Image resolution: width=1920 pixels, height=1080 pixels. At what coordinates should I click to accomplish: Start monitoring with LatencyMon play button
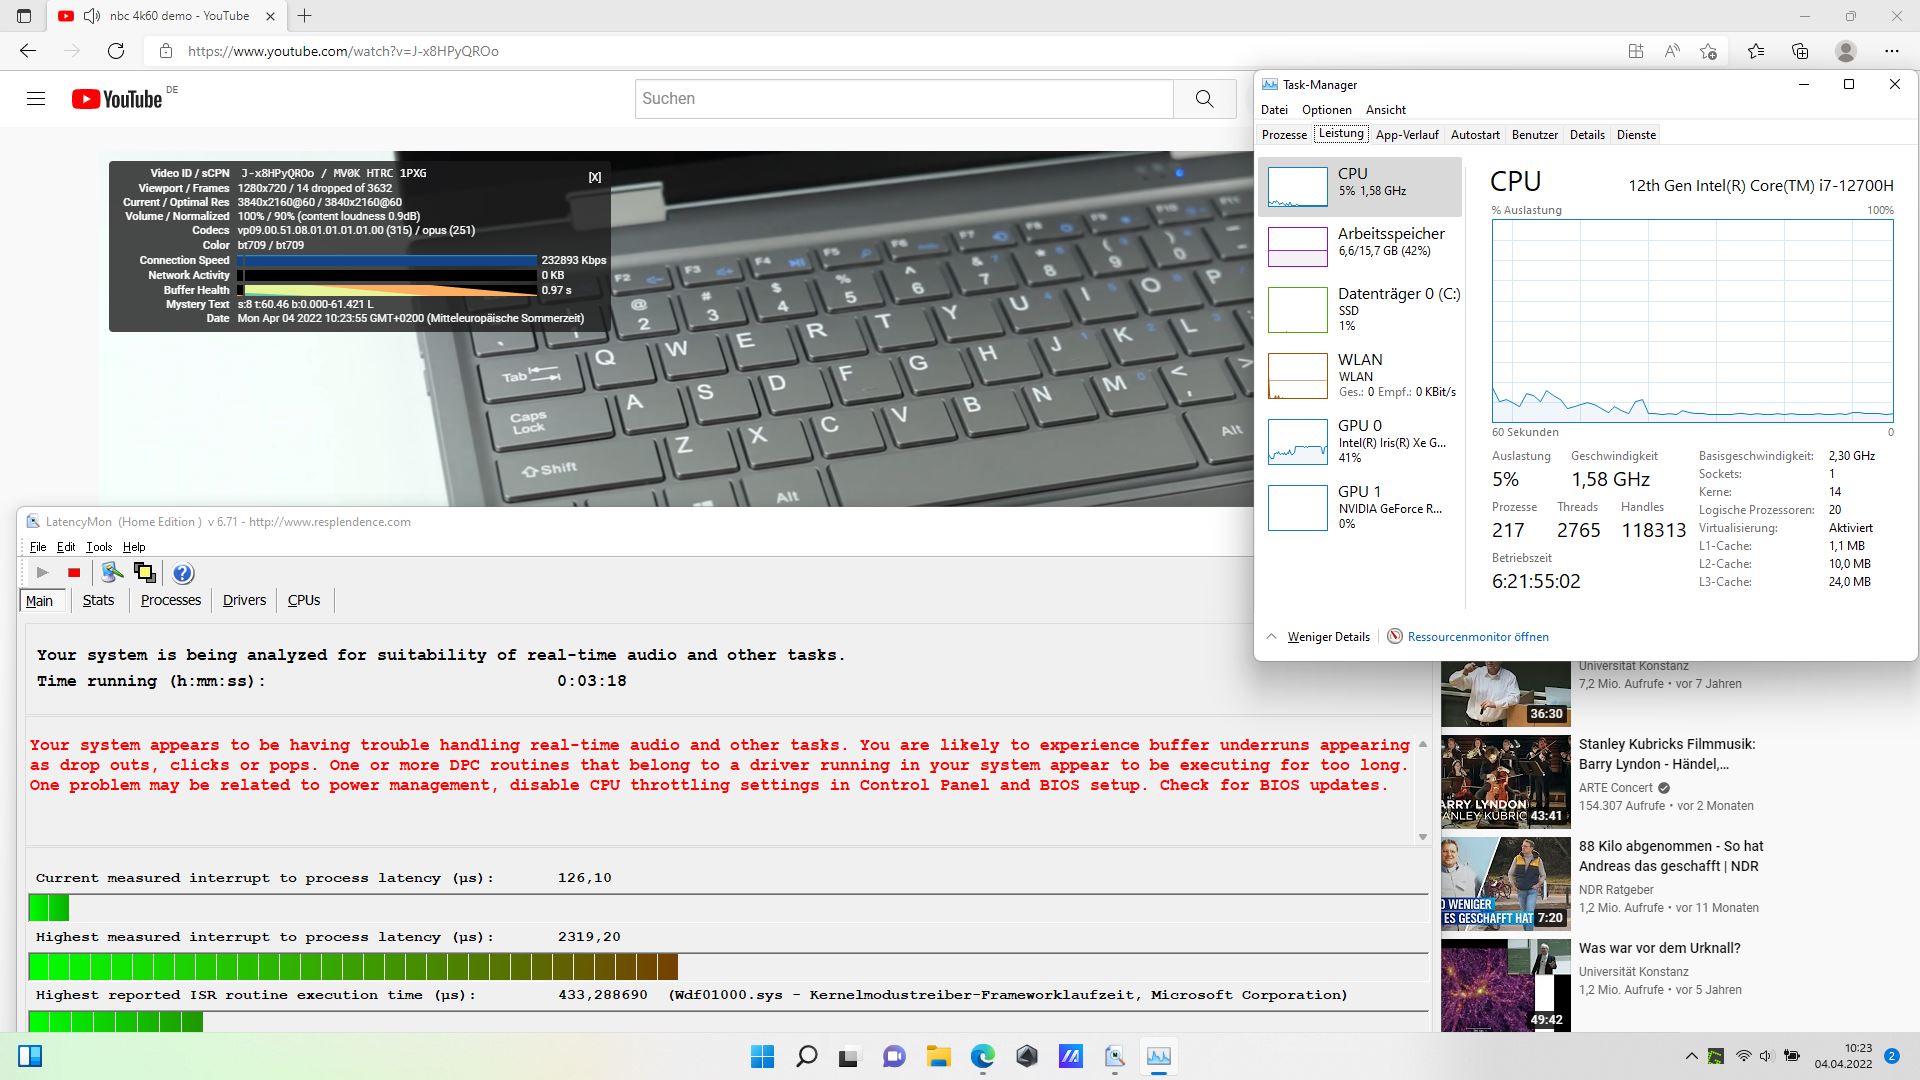(42, 572)
